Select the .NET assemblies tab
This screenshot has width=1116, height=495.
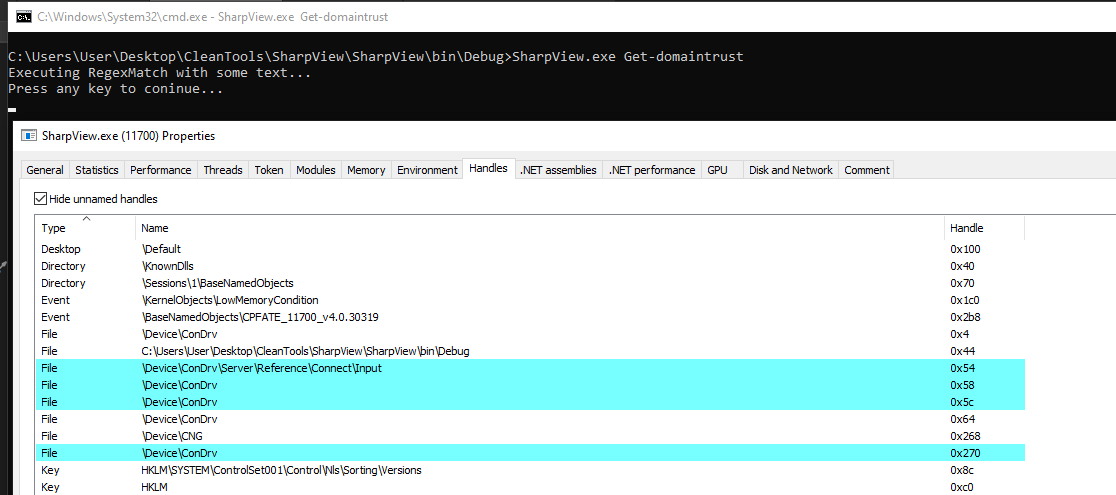558,170
